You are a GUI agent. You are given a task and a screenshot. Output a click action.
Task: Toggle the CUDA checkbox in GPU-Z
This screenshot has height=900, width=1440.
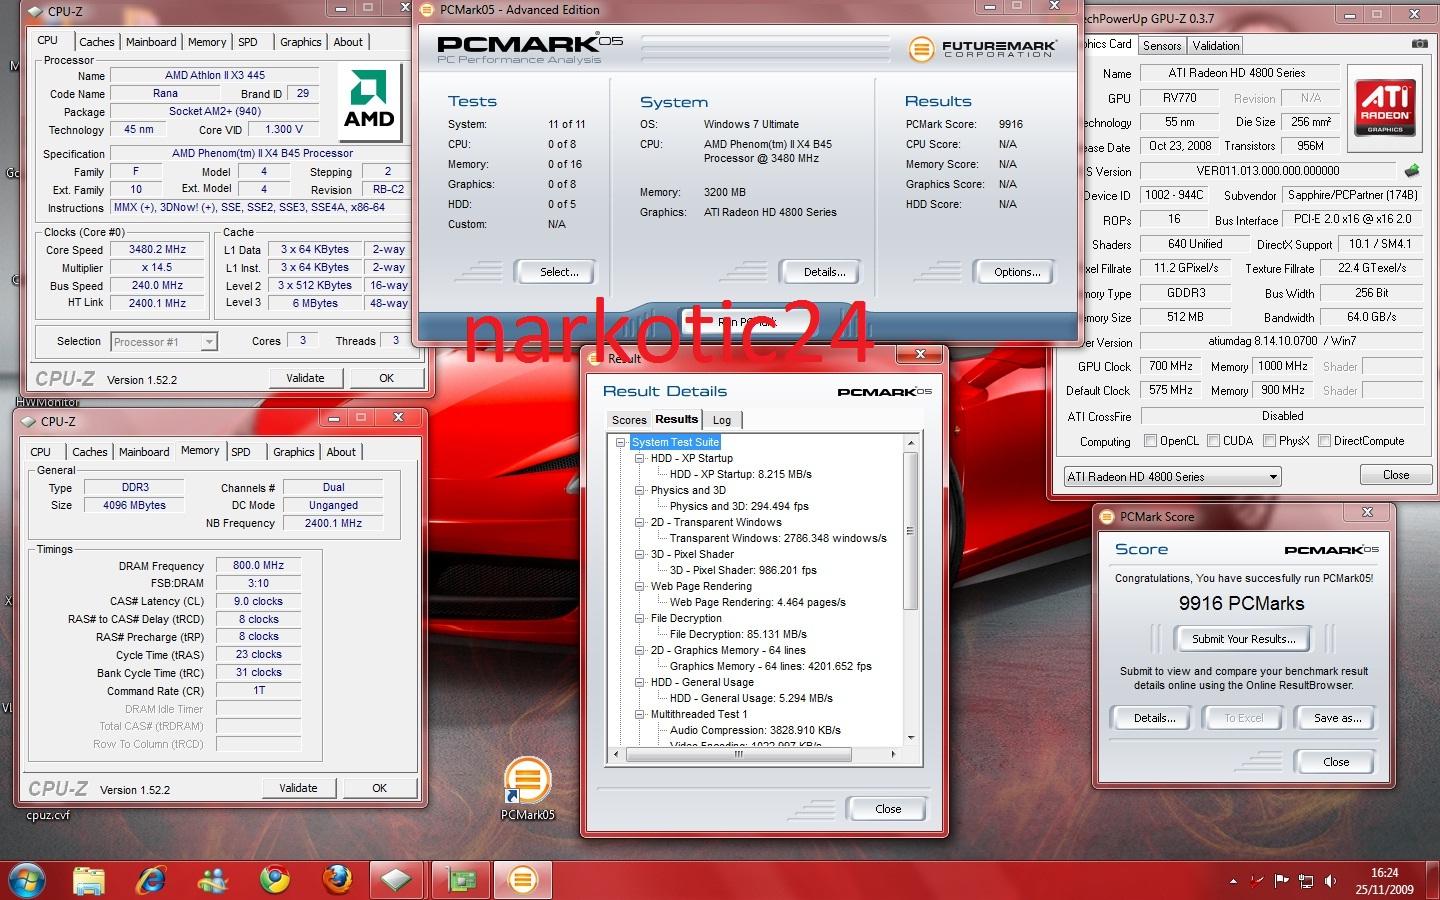(x=1214, y=441)
